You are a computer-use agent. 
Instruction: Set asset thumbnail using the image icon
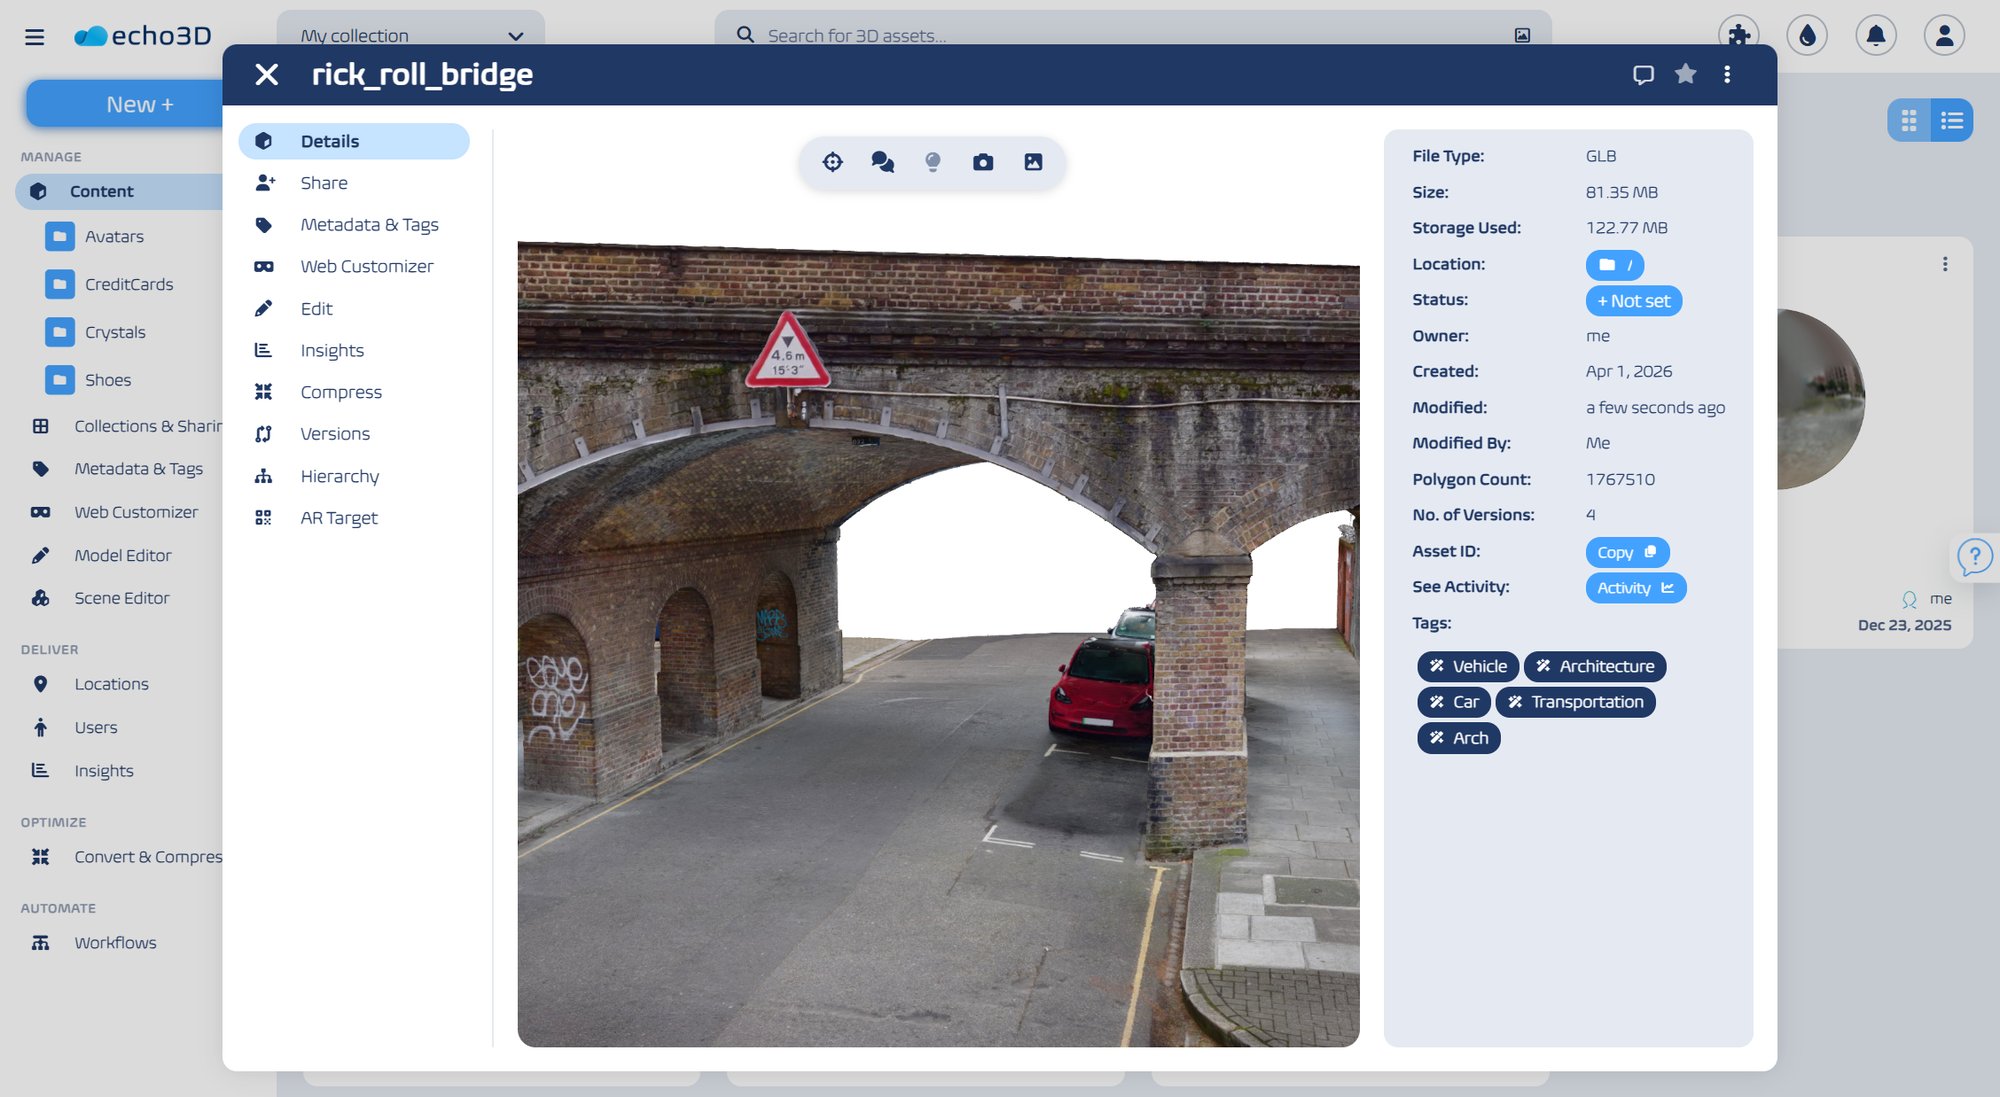1033,161
